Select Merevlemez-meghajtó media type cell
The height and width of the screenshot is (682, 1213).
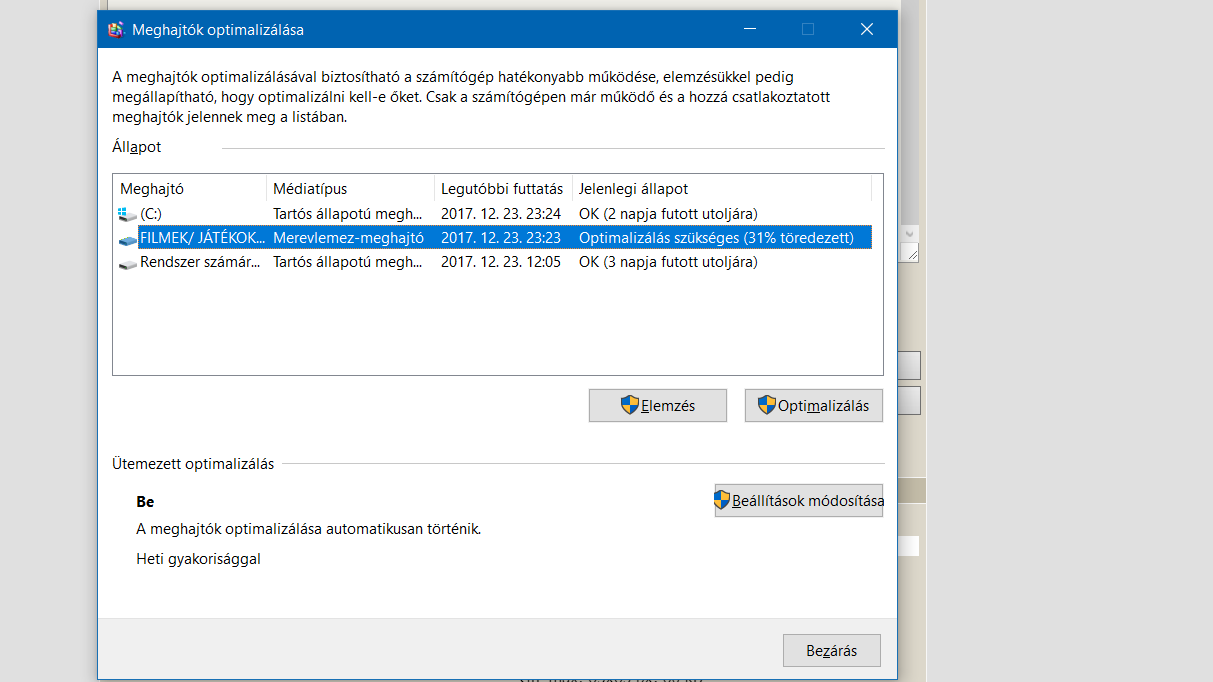[x=349, y=238]
